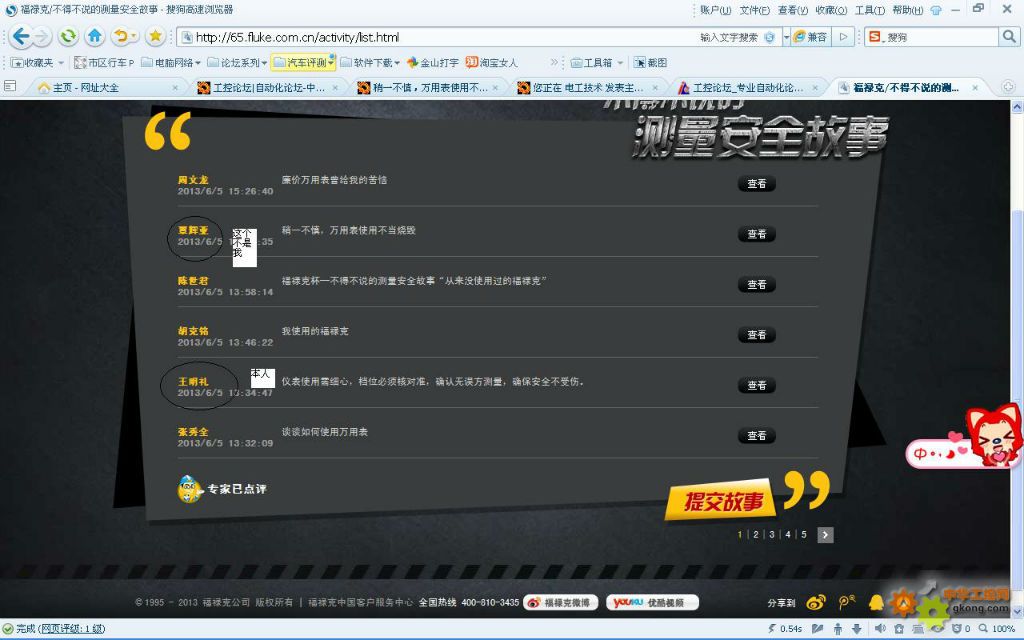The image size is (1024, 640).
Task: Switch to 工控论坛_专业自动化论 tab
Action: [748, 88]
